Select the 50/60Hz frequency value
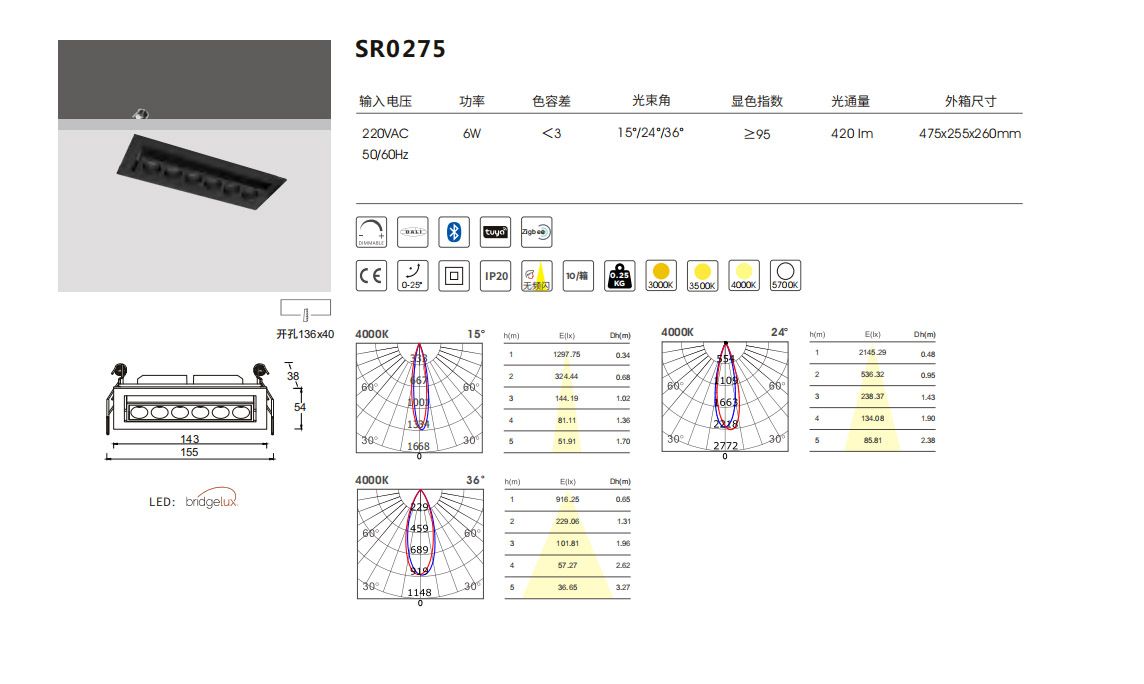This screenshot has width=1144, height=684. click(385, 155)
